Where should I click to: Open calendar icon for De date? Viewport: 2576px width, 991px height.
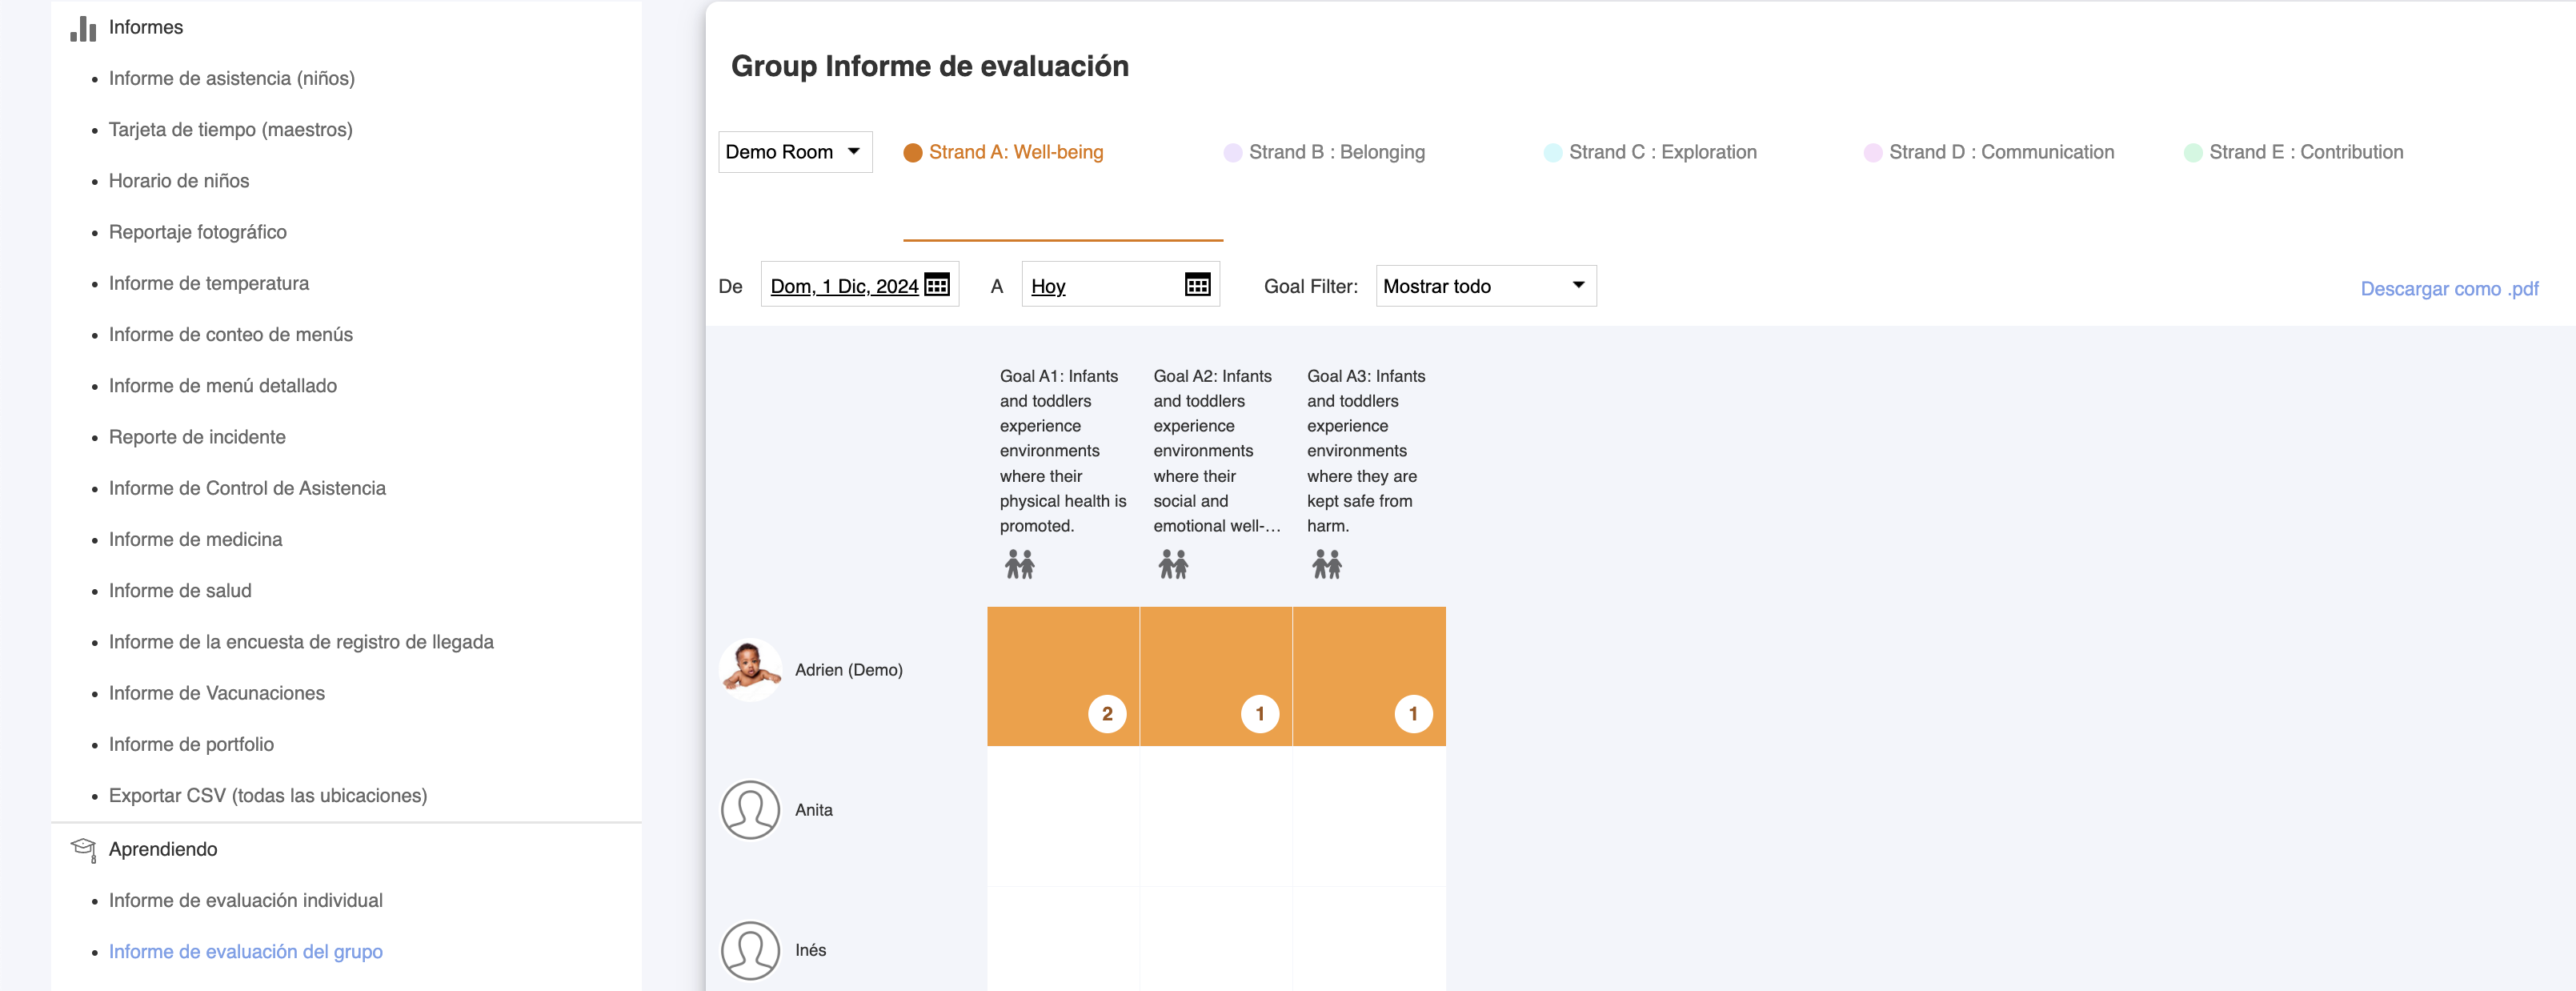[937, 285]
